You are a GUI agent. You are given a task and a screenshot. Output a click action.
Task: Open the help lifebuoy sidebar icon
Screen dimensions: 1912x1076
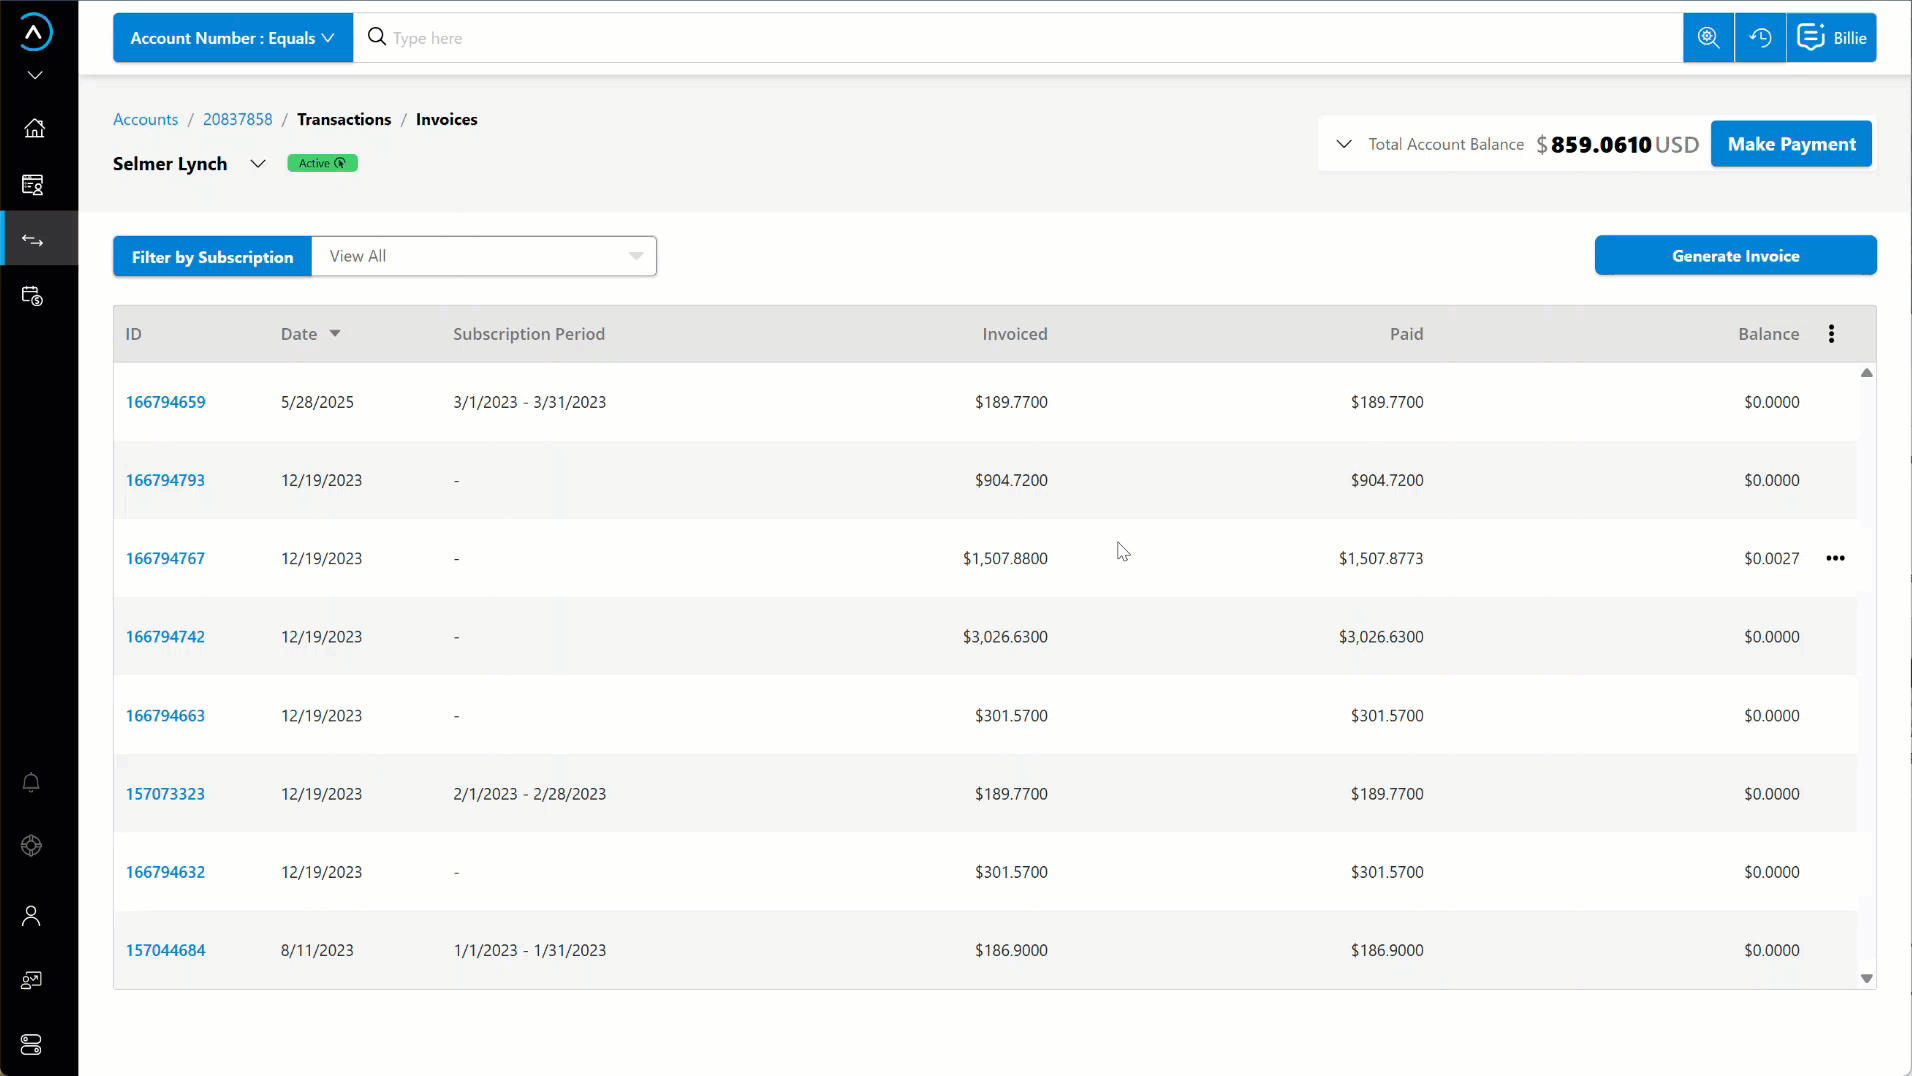pyautogui.click(x=31, y=846)
